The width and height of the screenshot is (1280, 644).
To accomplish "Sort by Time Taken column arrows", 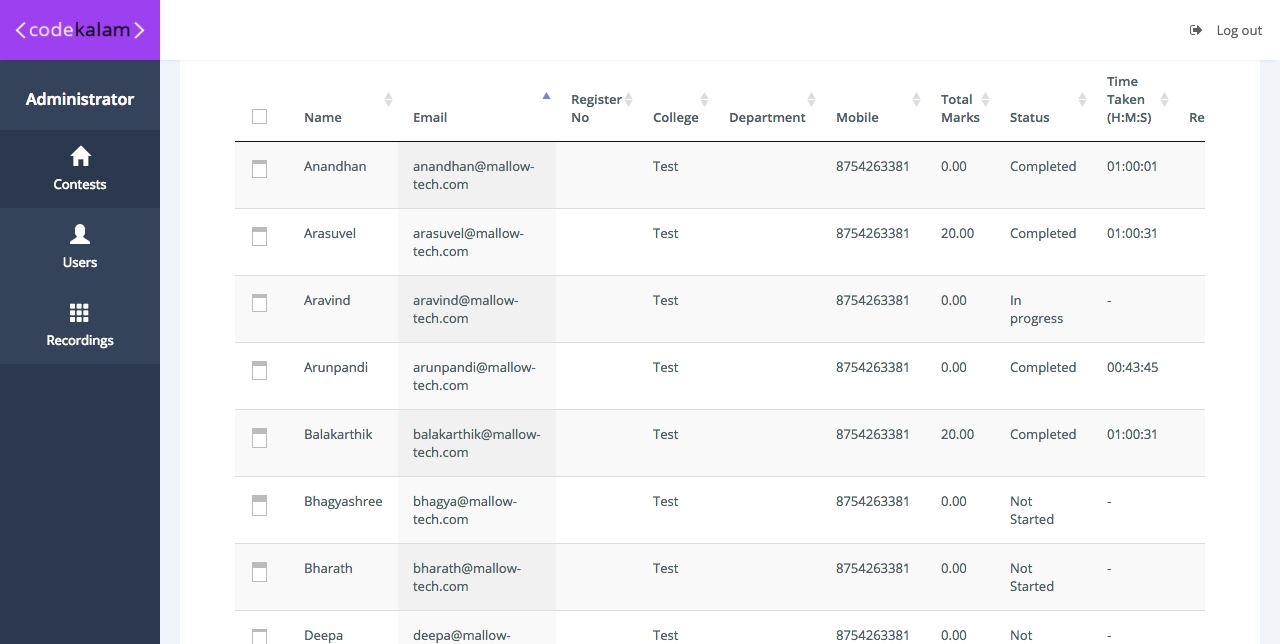I will tap(1165, 99).
